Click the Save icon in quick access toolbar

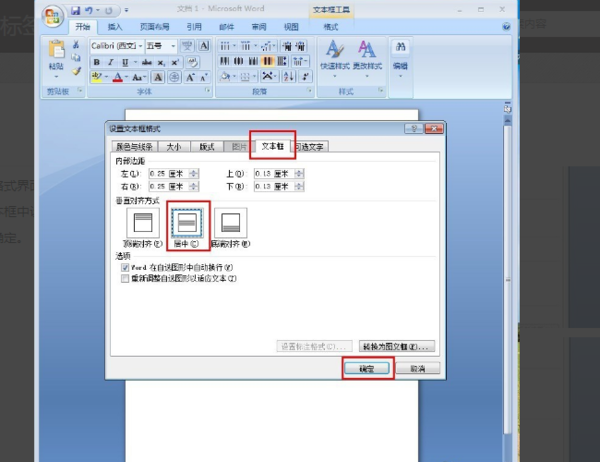(x=76, y=11)
